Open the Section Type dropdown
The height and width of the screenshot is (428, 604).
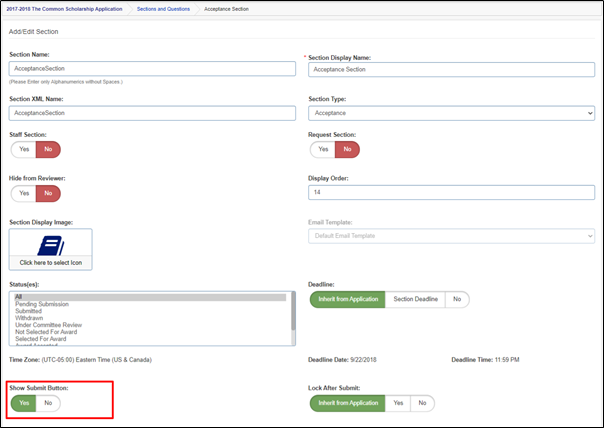451,113
